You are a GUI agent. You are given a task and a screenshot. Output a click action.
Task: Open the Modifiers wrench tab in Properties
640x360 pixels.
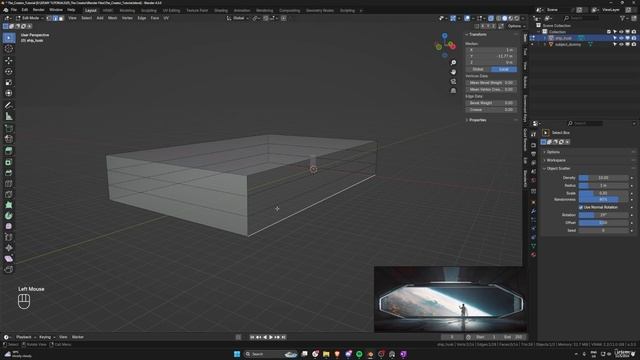tap(533, 211)
